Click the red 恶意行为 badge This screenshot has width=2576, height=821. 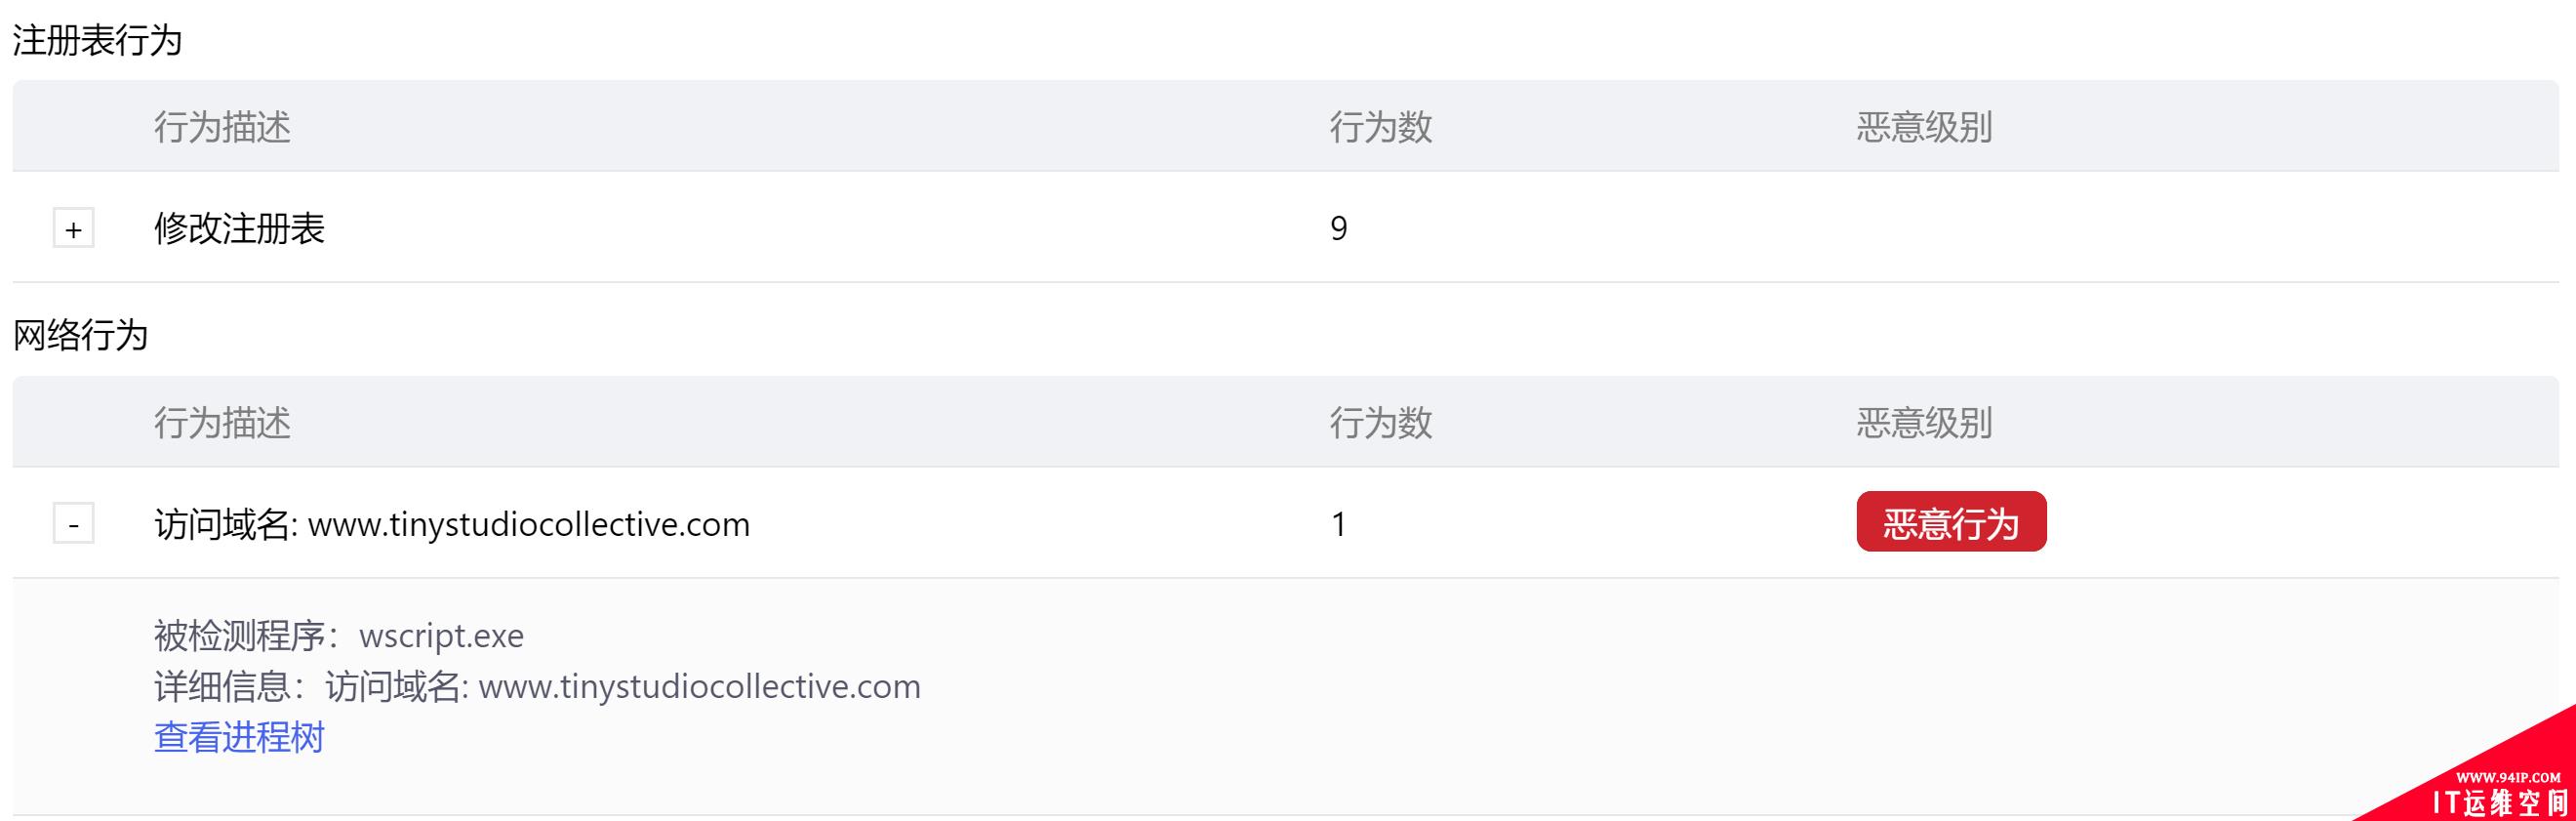click(1950, 523)
